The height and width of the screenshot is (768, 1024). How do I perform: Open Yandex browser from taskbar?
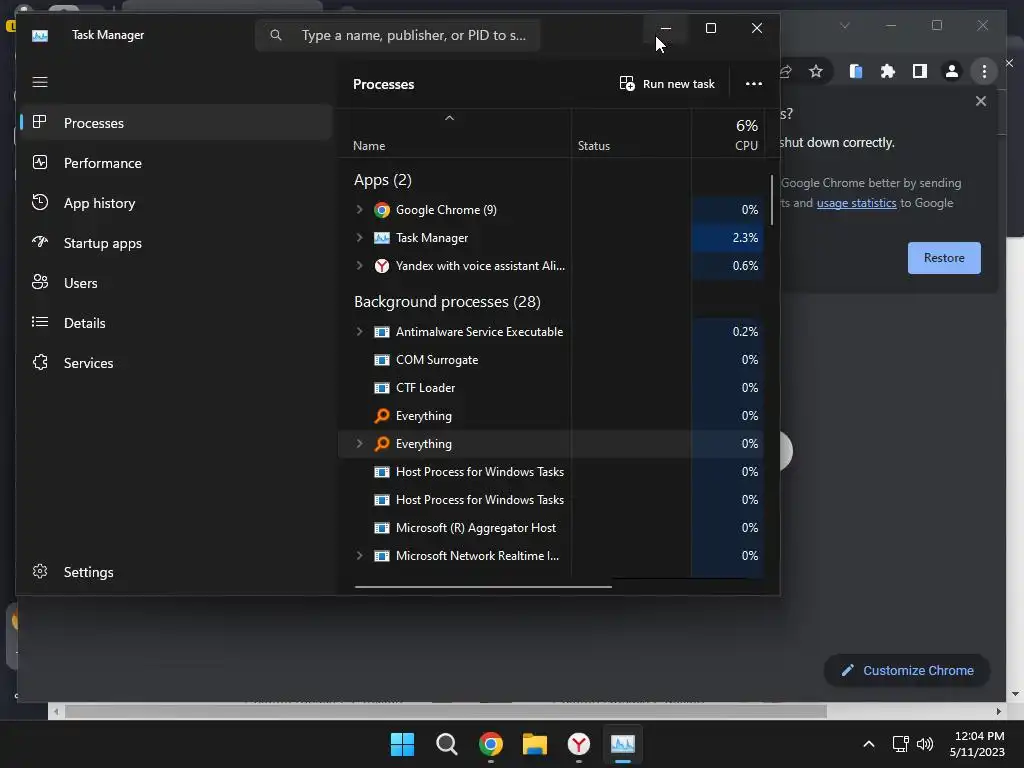pyautogui.click(x=579, y=744)
